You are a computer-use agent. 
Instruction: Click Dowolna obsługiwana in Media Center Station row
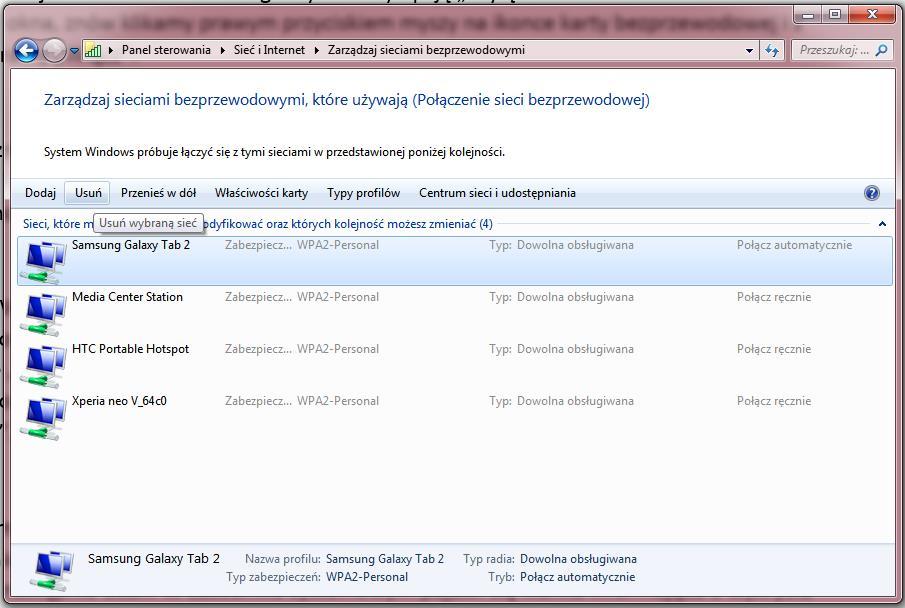point(575,297)
